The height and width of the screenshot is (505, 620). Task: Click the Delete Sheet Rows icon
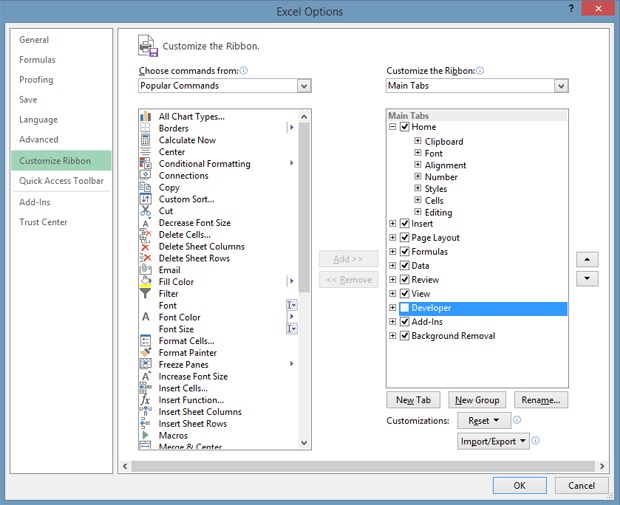click(x=146, y=258)
